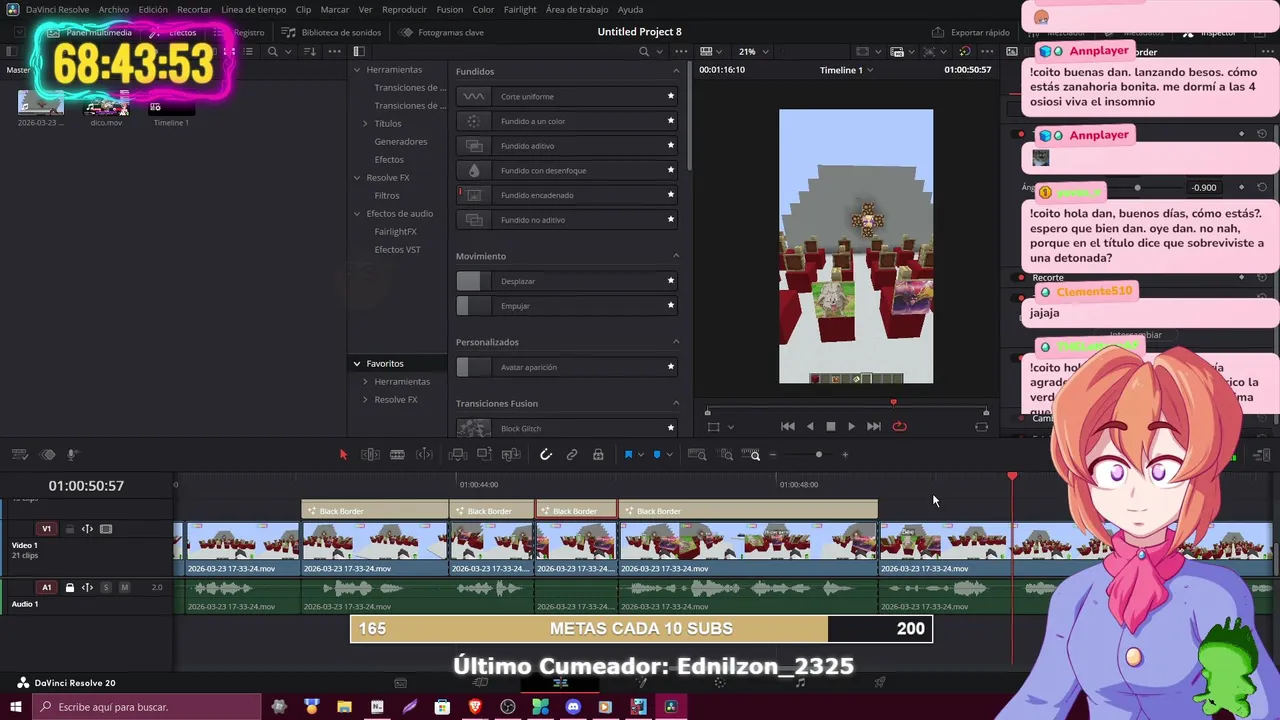Image resolution: width=1280 pixels, height=720 pixels.
Task: Activate the Trim Edit mode tool
Action: (370, 455)
